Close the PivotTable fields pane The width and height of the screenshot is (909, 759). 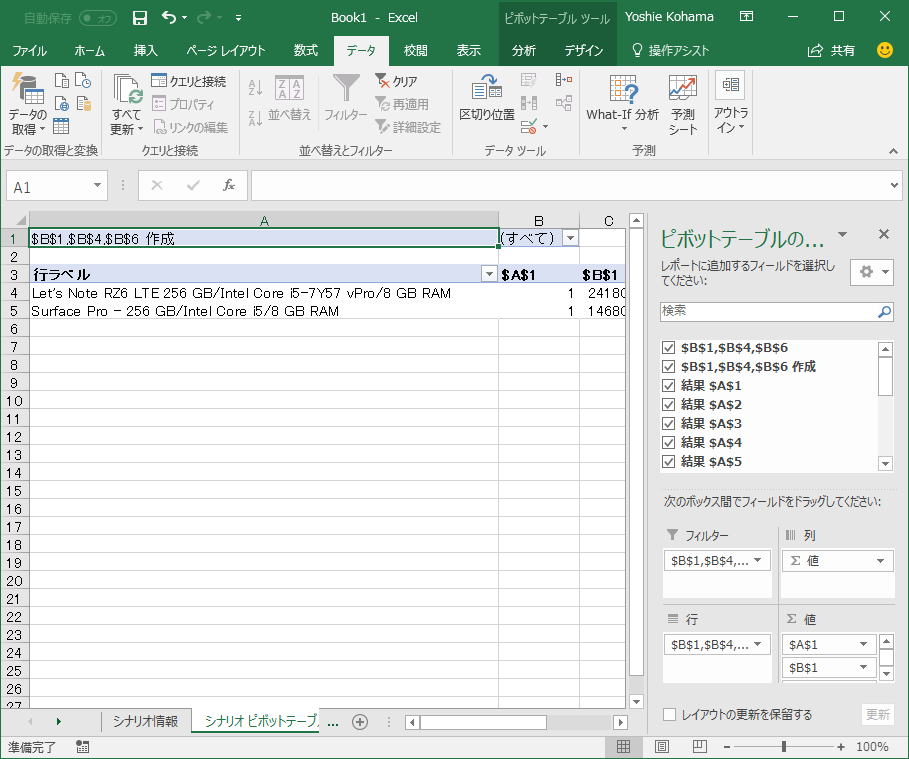pyautogui.click(x=883, y=234)
